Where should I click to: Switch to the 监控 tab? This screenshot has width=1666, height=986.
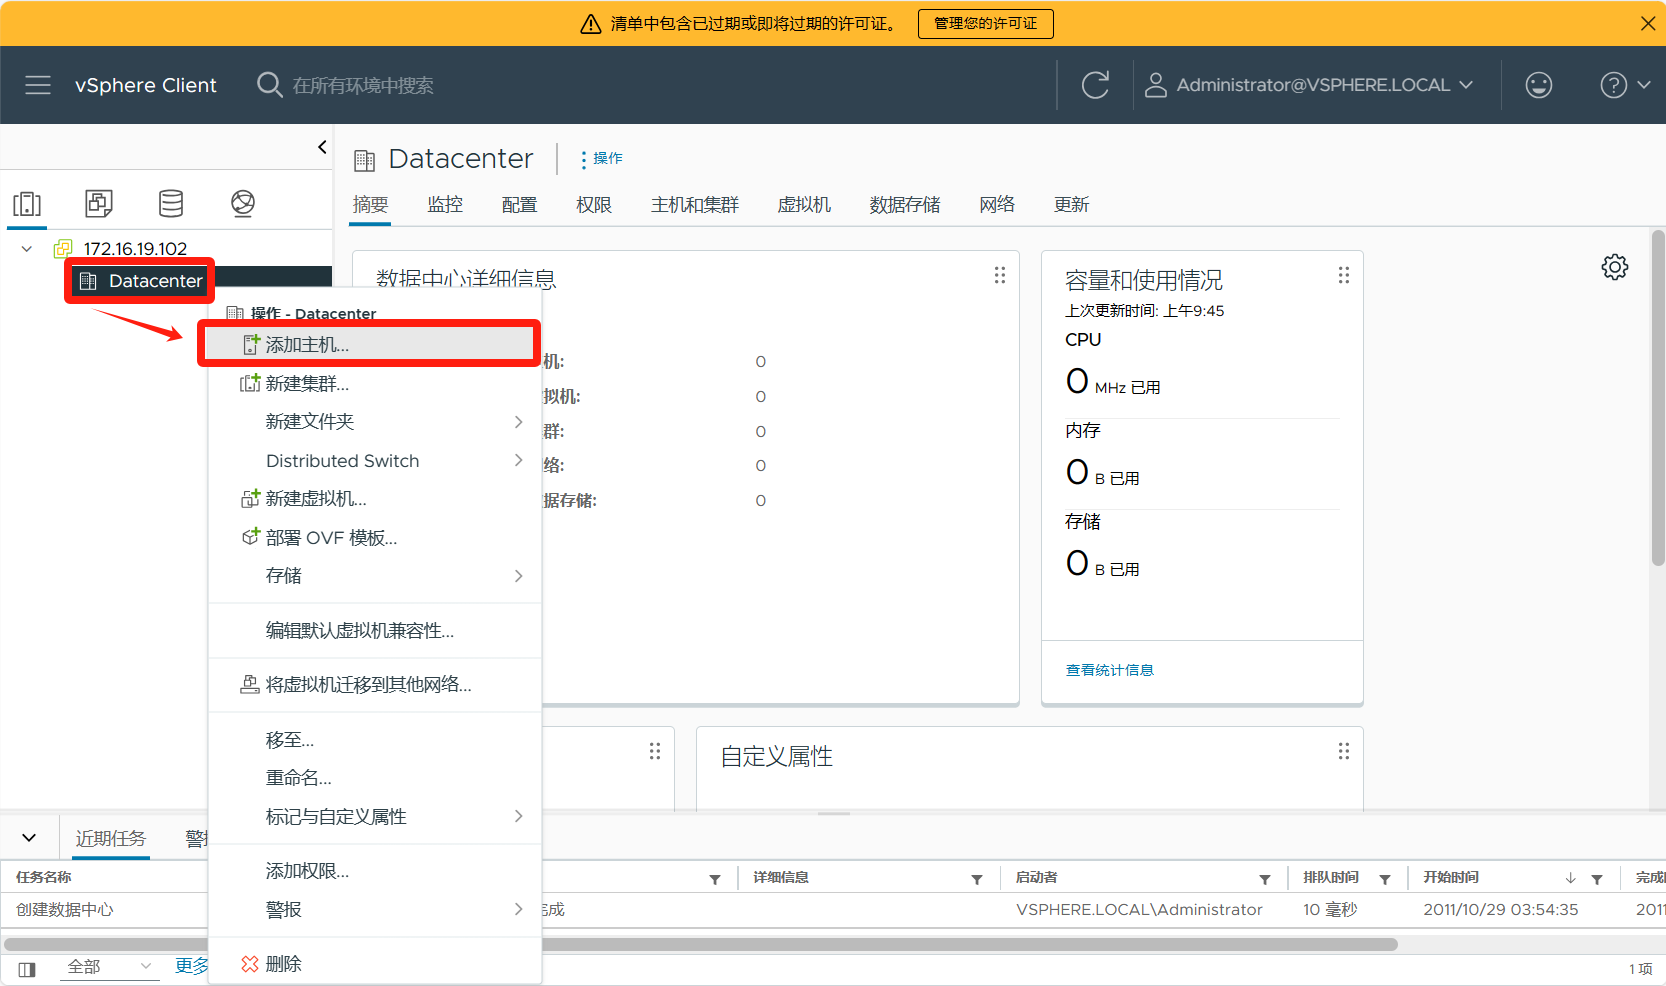pos(445,205)
